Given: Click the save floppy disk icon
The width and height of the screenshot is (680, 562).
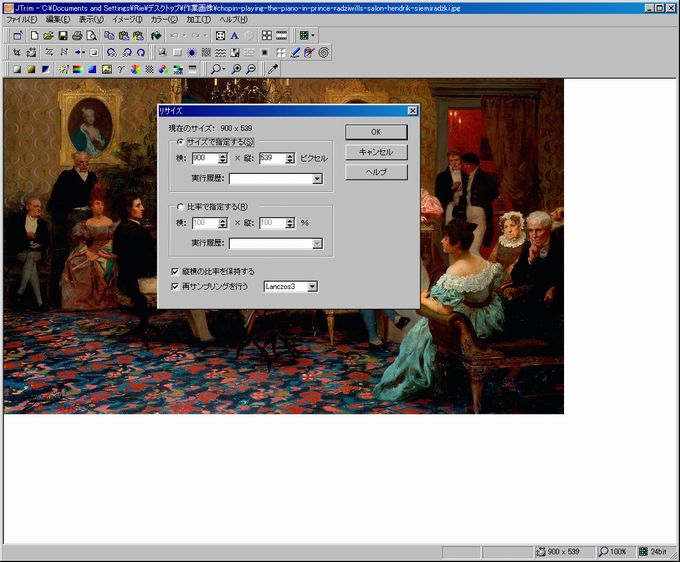Looking at the screenshot, I should point(63,36).
